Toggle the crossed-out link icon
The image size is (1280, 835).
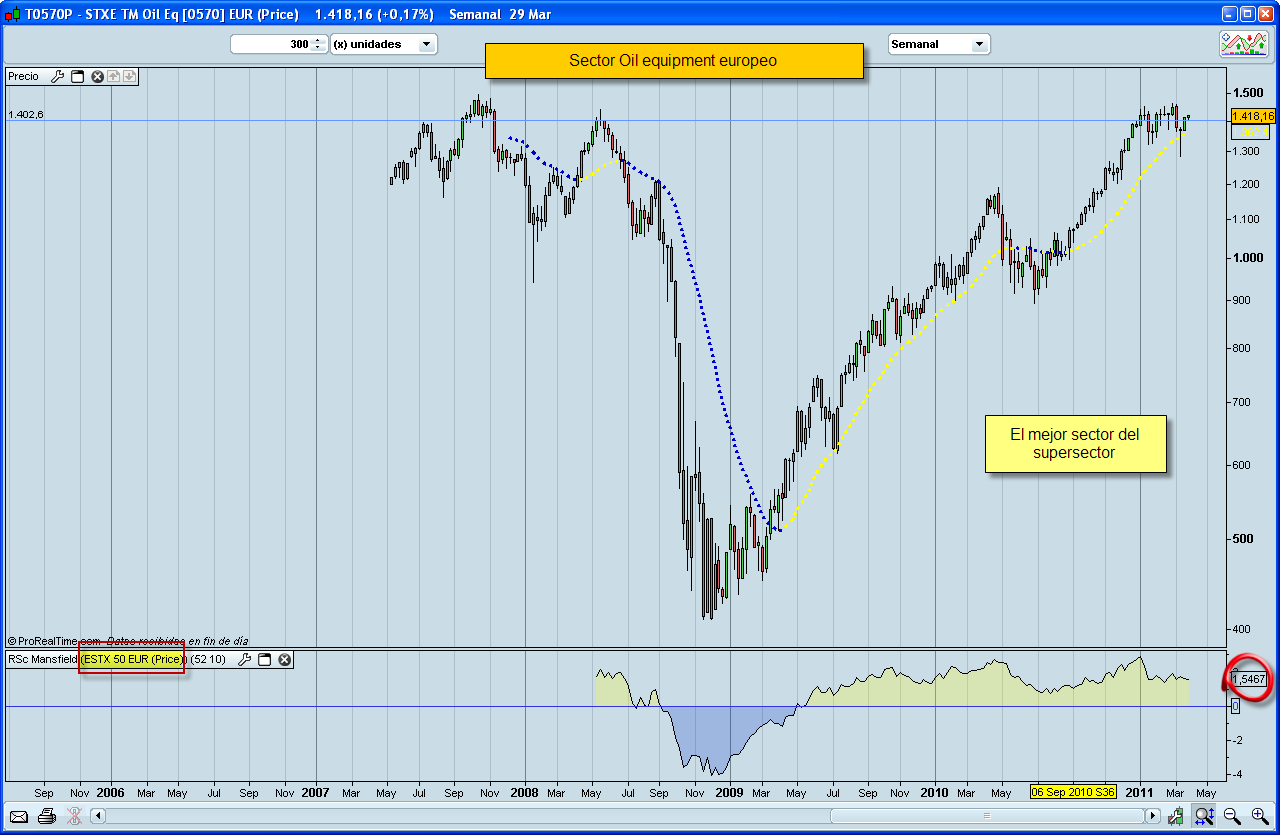pyautogui.click(x=73, y=816)
